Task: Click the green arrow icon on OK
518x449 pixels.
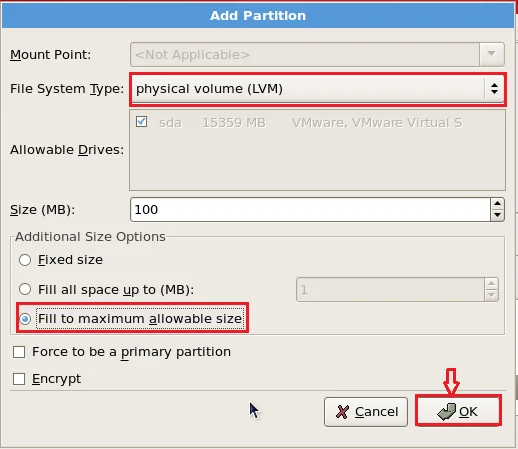Action: (x=447, y=412)
